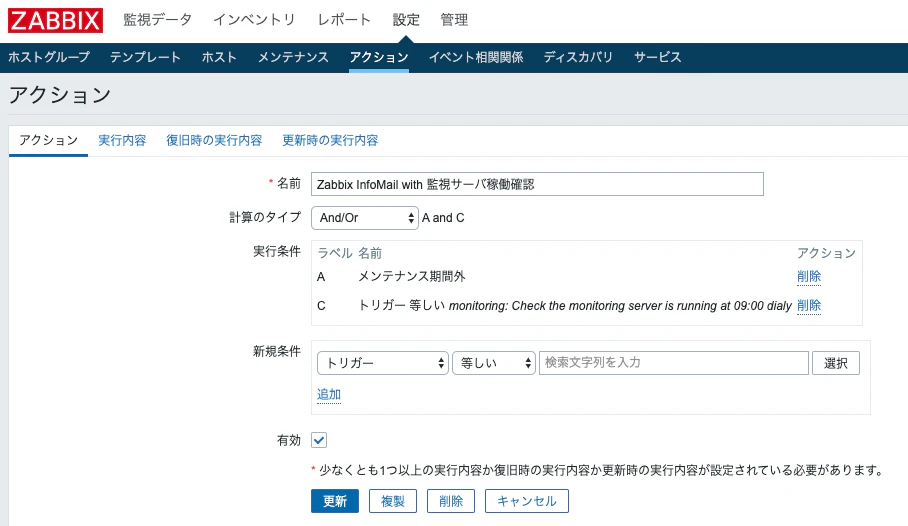Delete condition A メンテナンス期間外
The width and height of the screenshot is (908, 526).
pyautogui.click(x=809, y=276)
